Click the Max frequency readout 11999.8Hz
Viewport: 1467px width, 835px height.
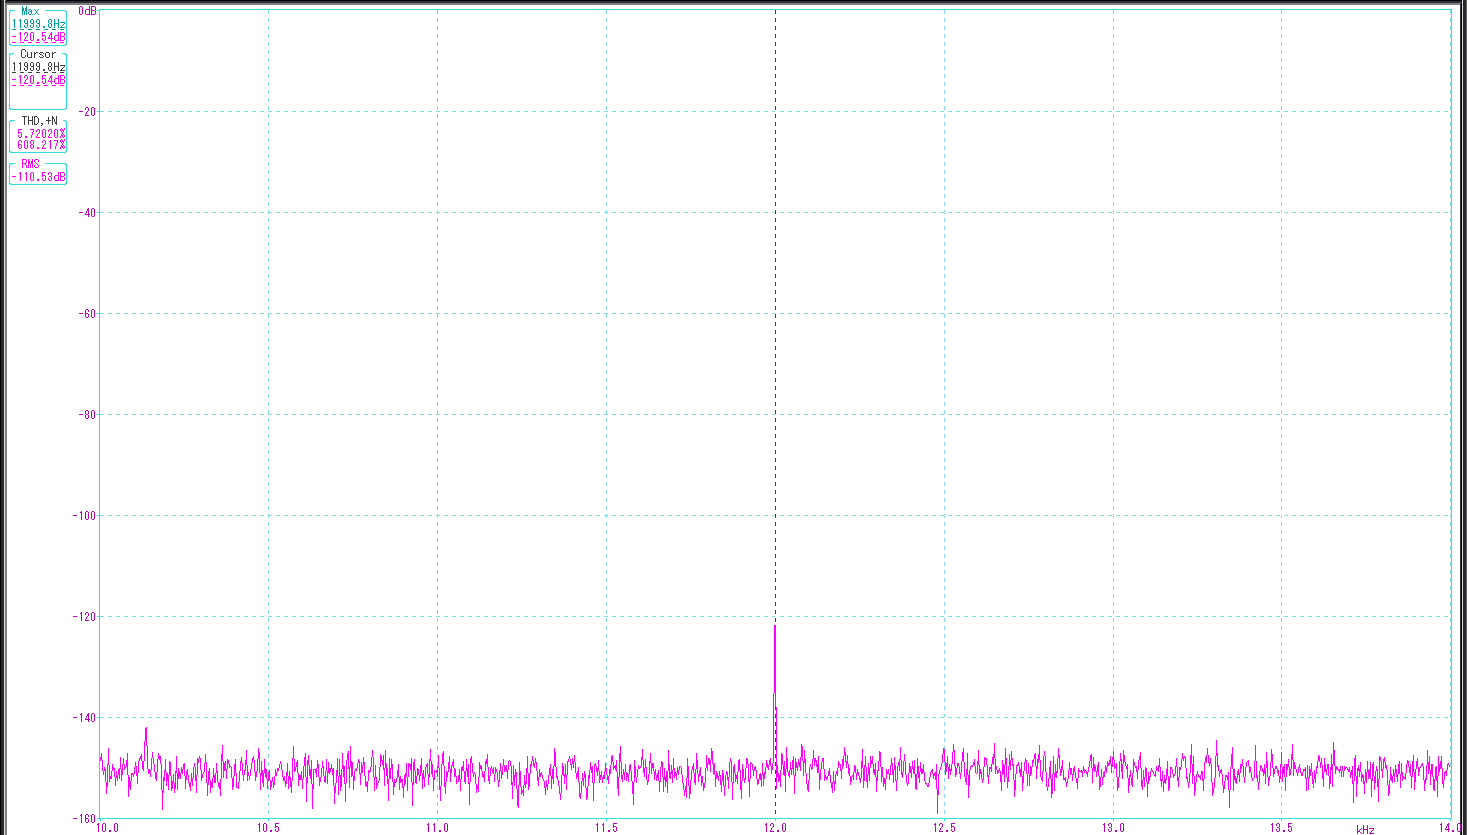[38, 24]
